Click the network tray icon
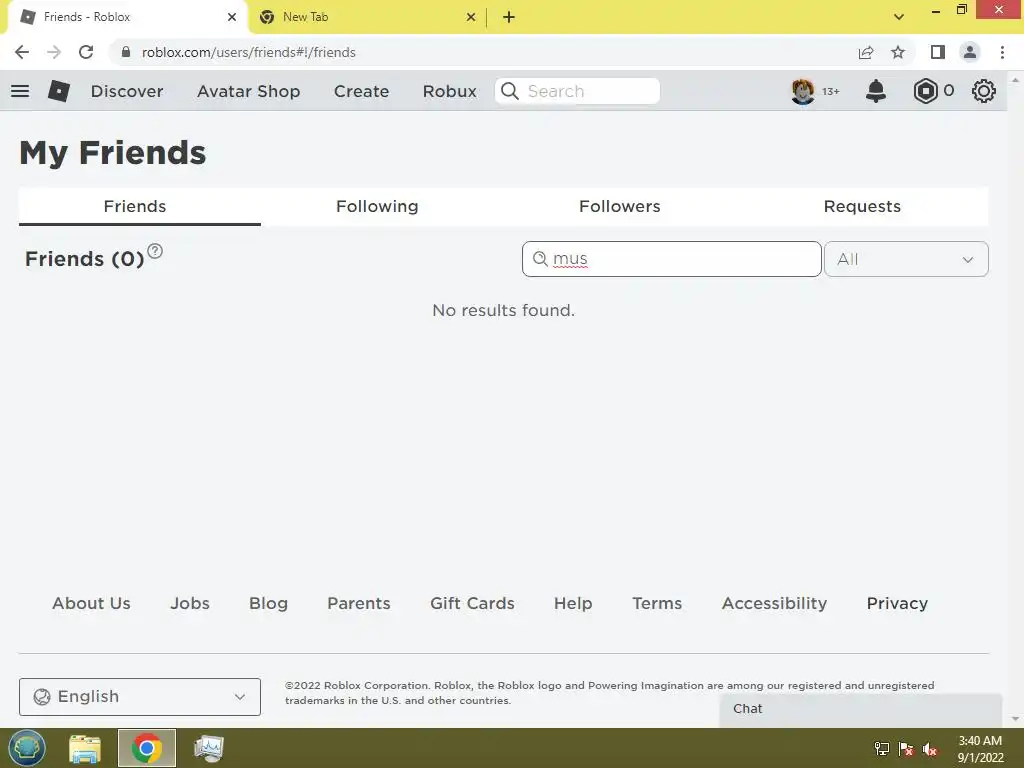This screenshot has height=768, width=1024. coord(882,749)
